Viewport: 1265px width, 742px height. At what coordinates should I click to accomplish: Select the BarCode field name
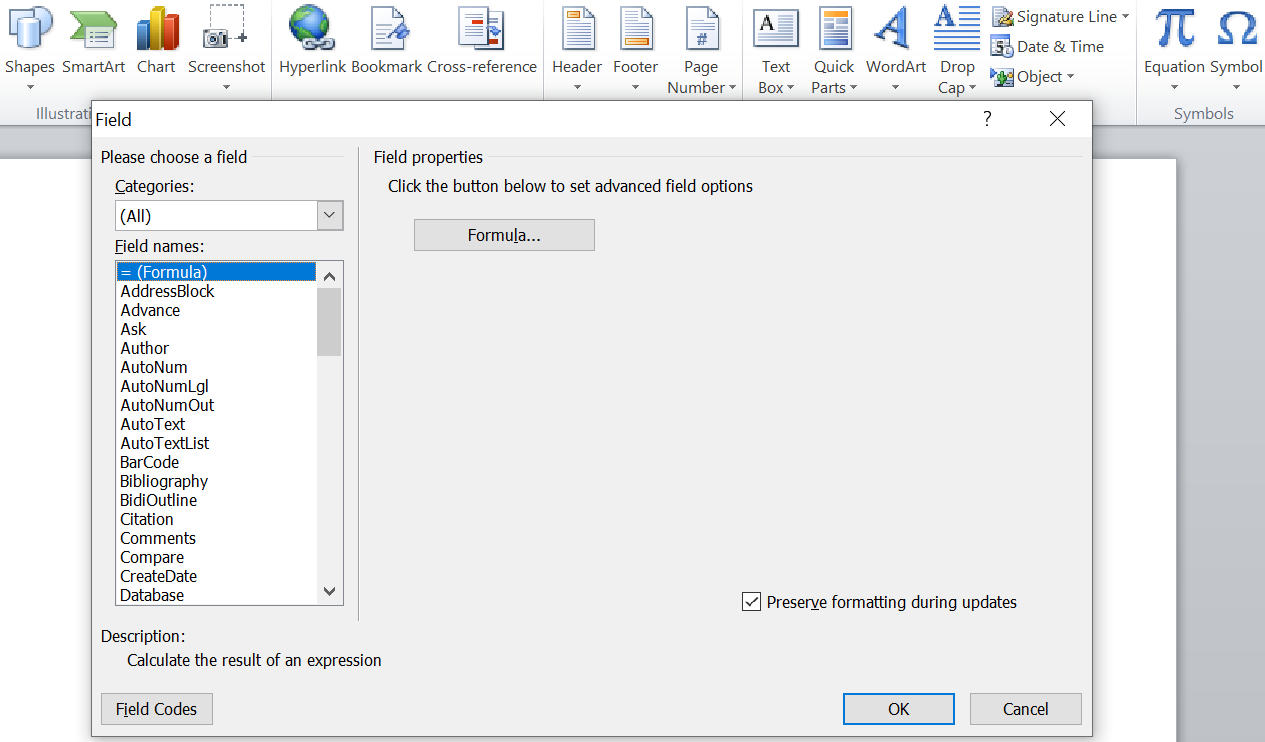pos(216,462)
